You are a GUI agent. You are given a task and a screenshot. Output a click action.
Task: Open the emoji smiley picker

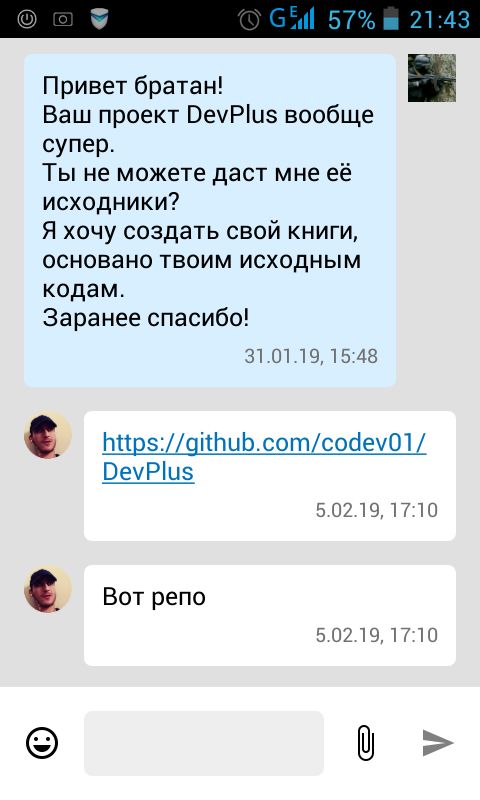pos(42,743)
